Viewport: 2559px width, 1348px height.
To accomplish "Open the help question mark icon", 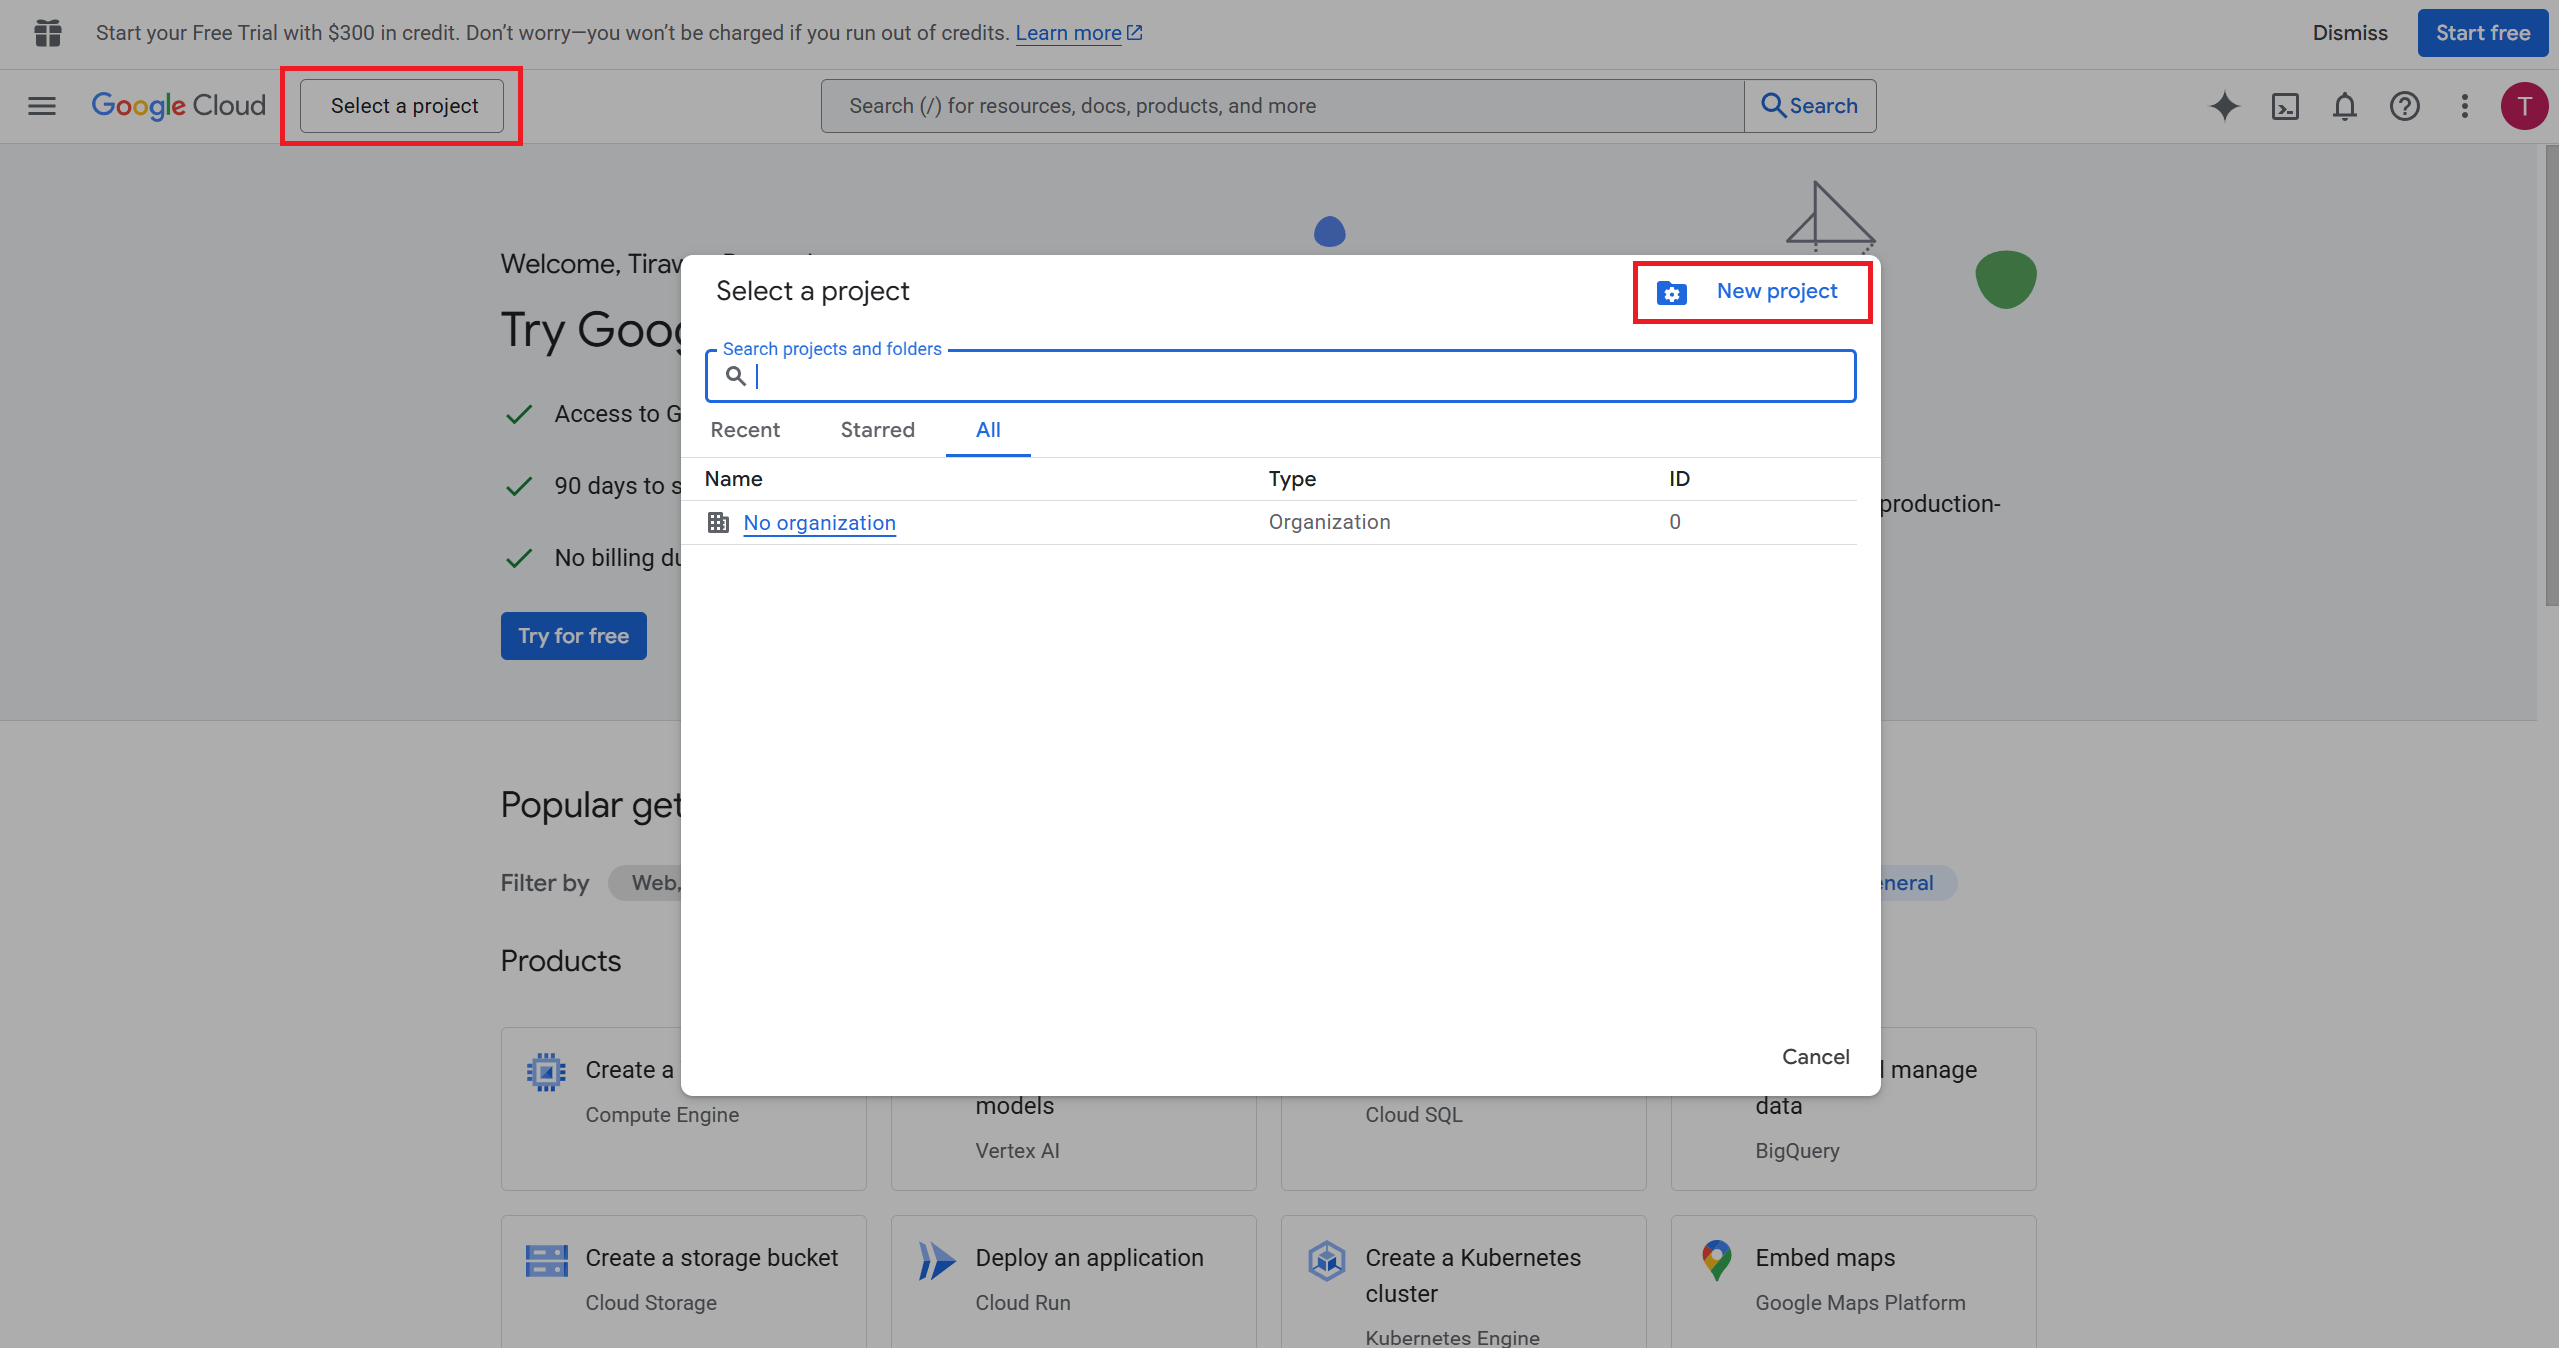I will 2404,106.
